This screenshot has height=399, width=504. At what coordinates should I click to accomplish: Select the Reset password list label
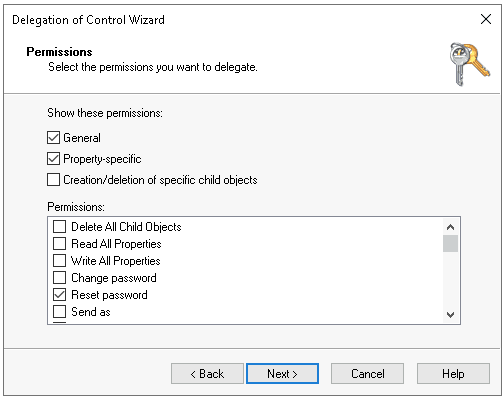(x=109, y=295)
